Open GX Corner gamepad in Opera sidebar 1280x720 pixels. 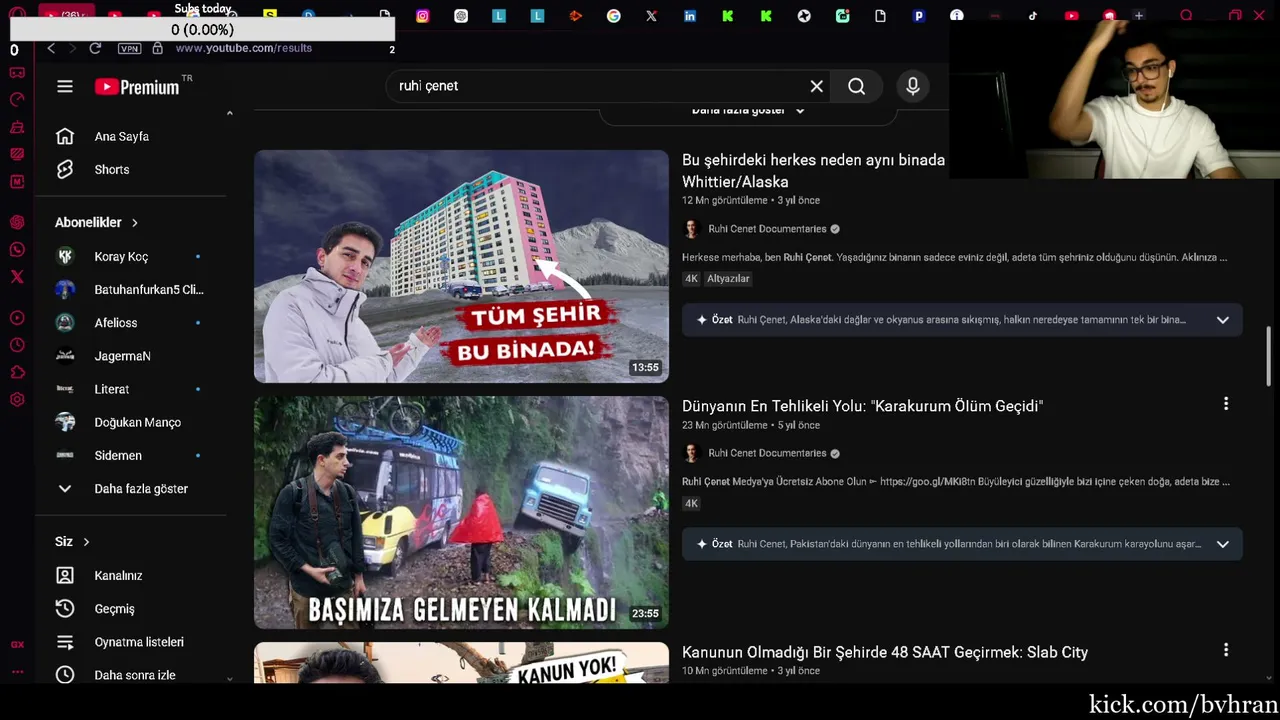(17, 72)
